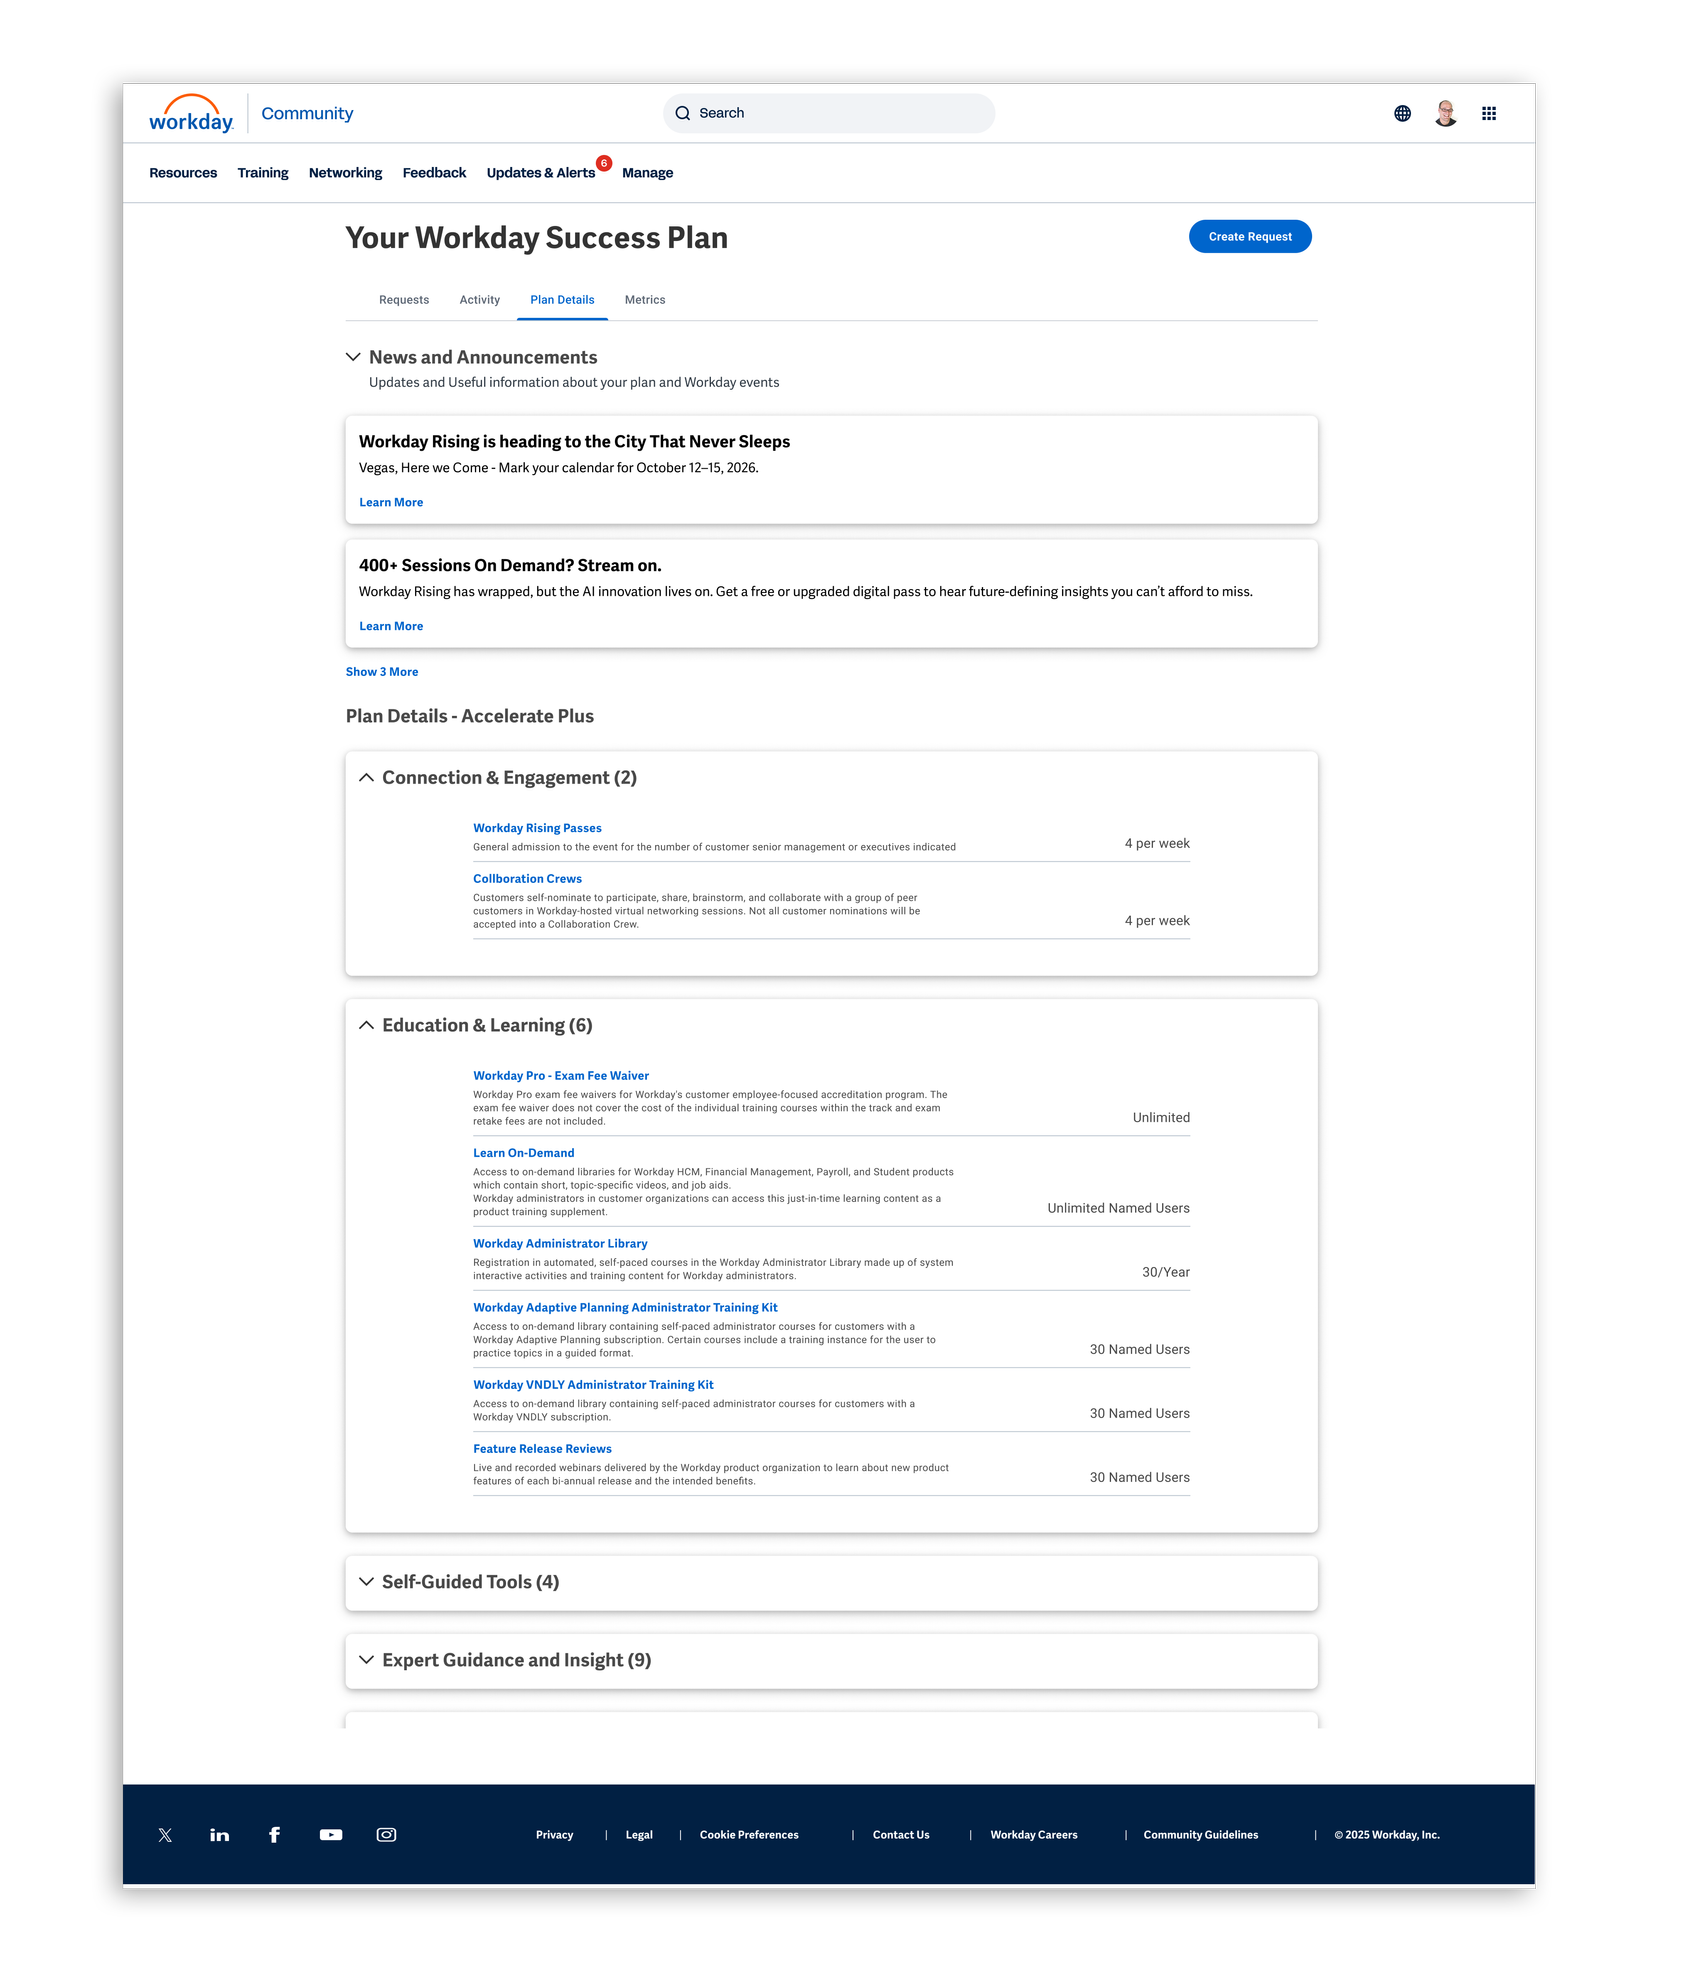Expand Expert Guidance and Insight section

(x=366, y=1660)
